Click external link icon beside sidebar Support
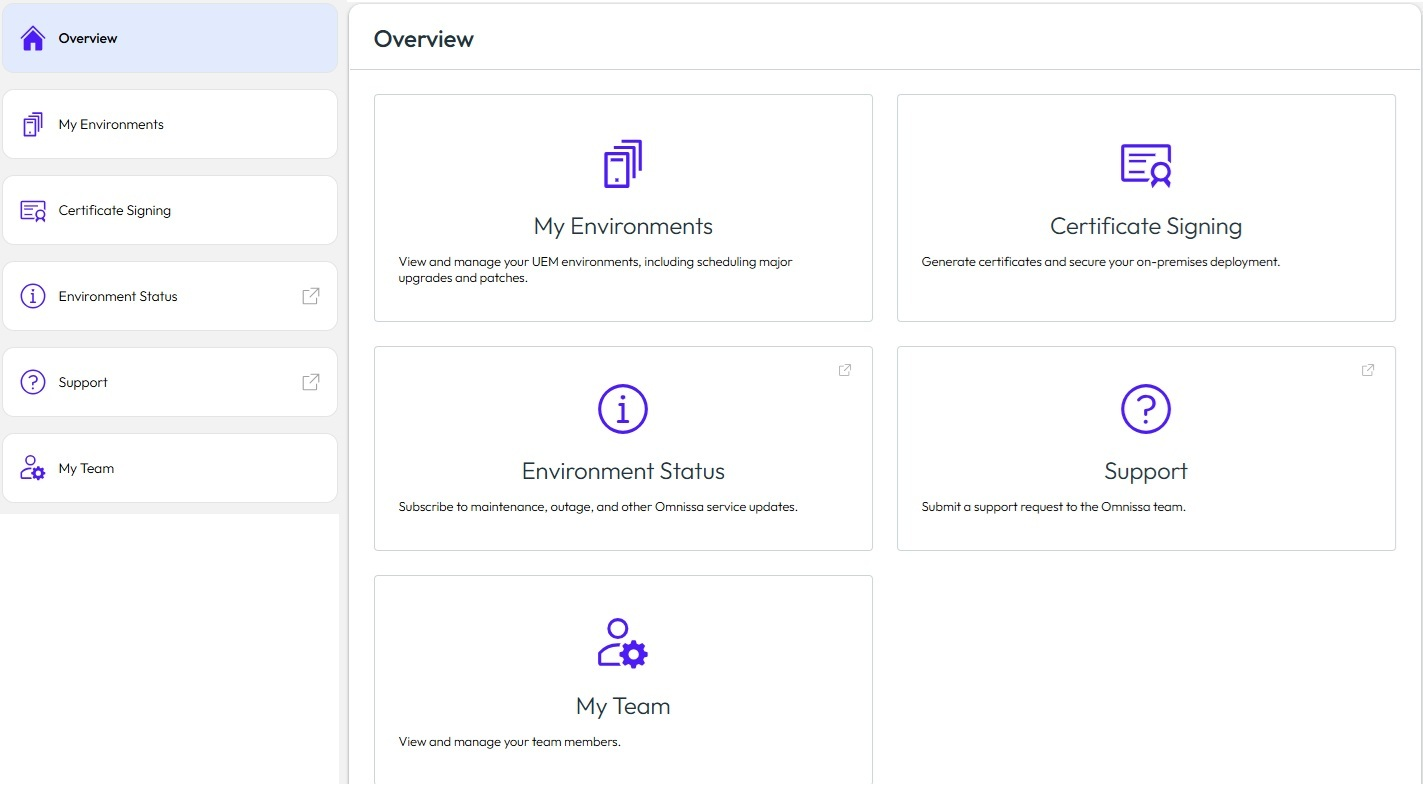 (x=311, y=382)
